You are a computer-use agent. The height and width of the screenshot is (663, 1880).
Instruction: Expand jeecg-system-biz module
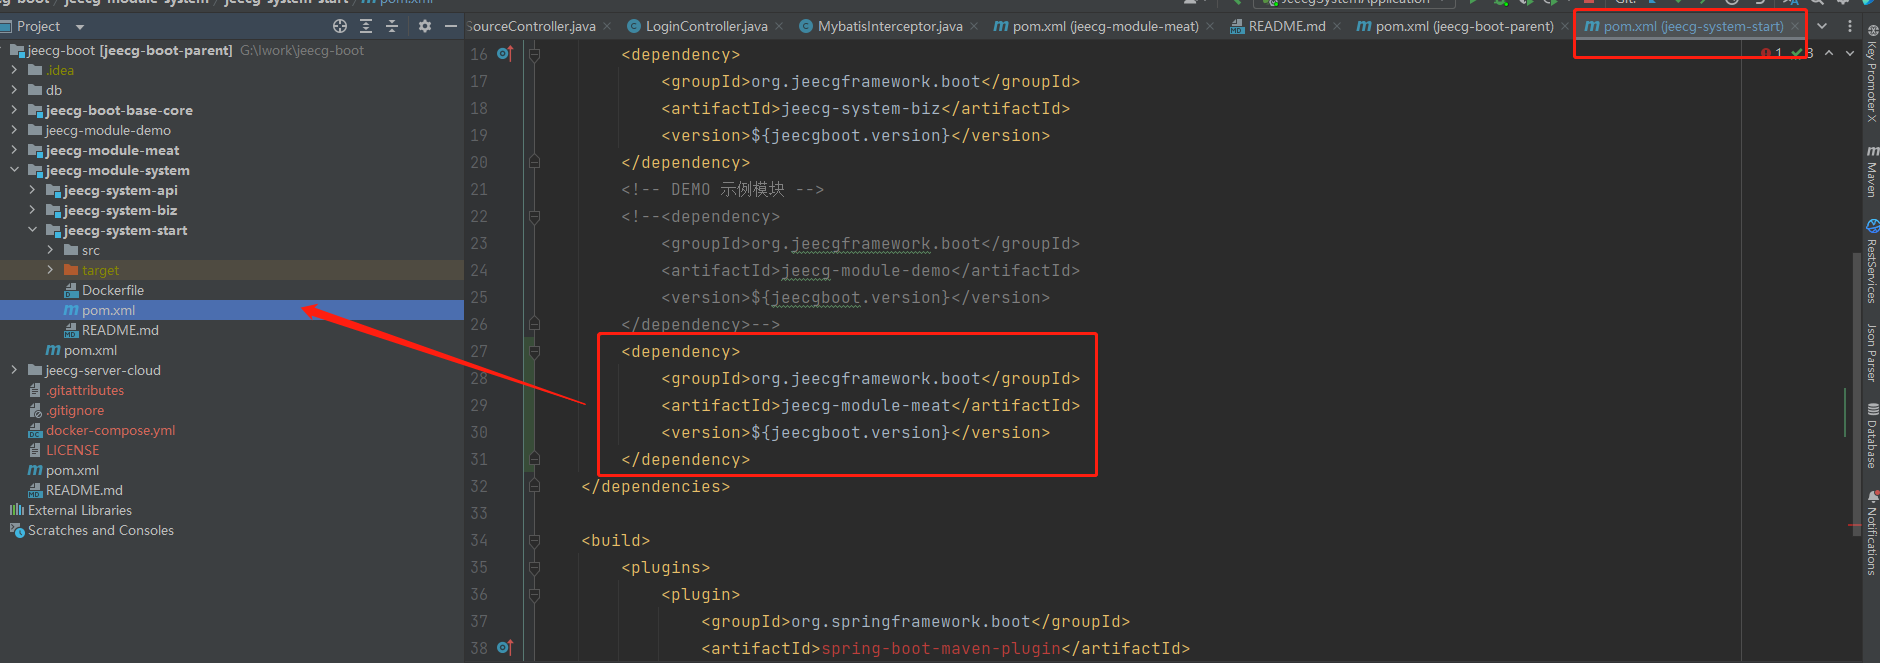32,210
